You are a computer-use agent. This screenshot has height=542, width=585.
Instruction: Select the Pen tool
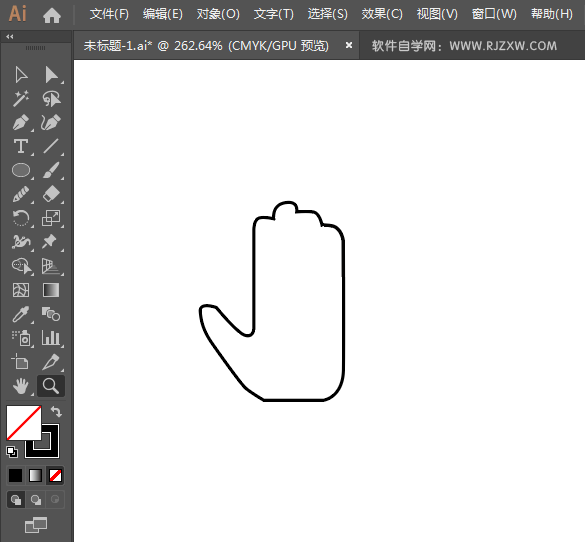click(21, 123)
